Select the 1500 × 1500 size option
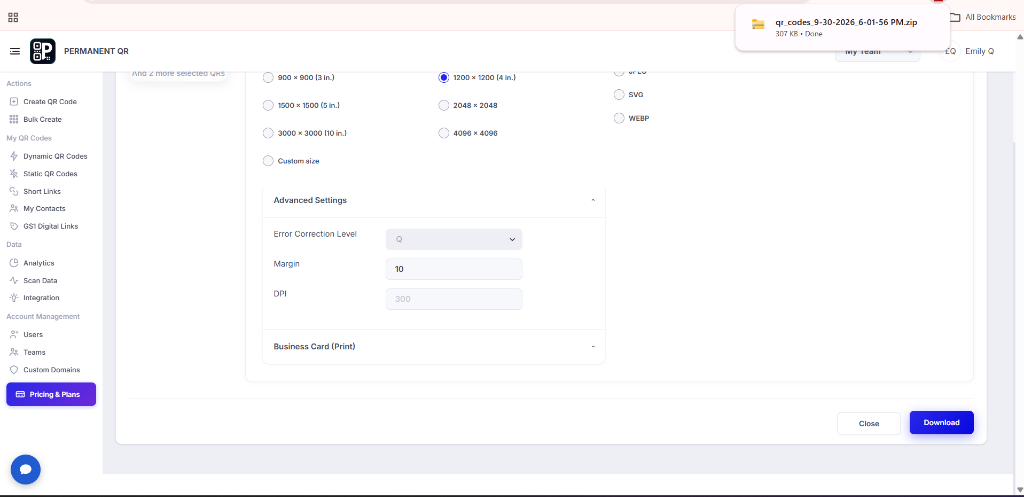1024x497 pixels. tap(268, 105)
